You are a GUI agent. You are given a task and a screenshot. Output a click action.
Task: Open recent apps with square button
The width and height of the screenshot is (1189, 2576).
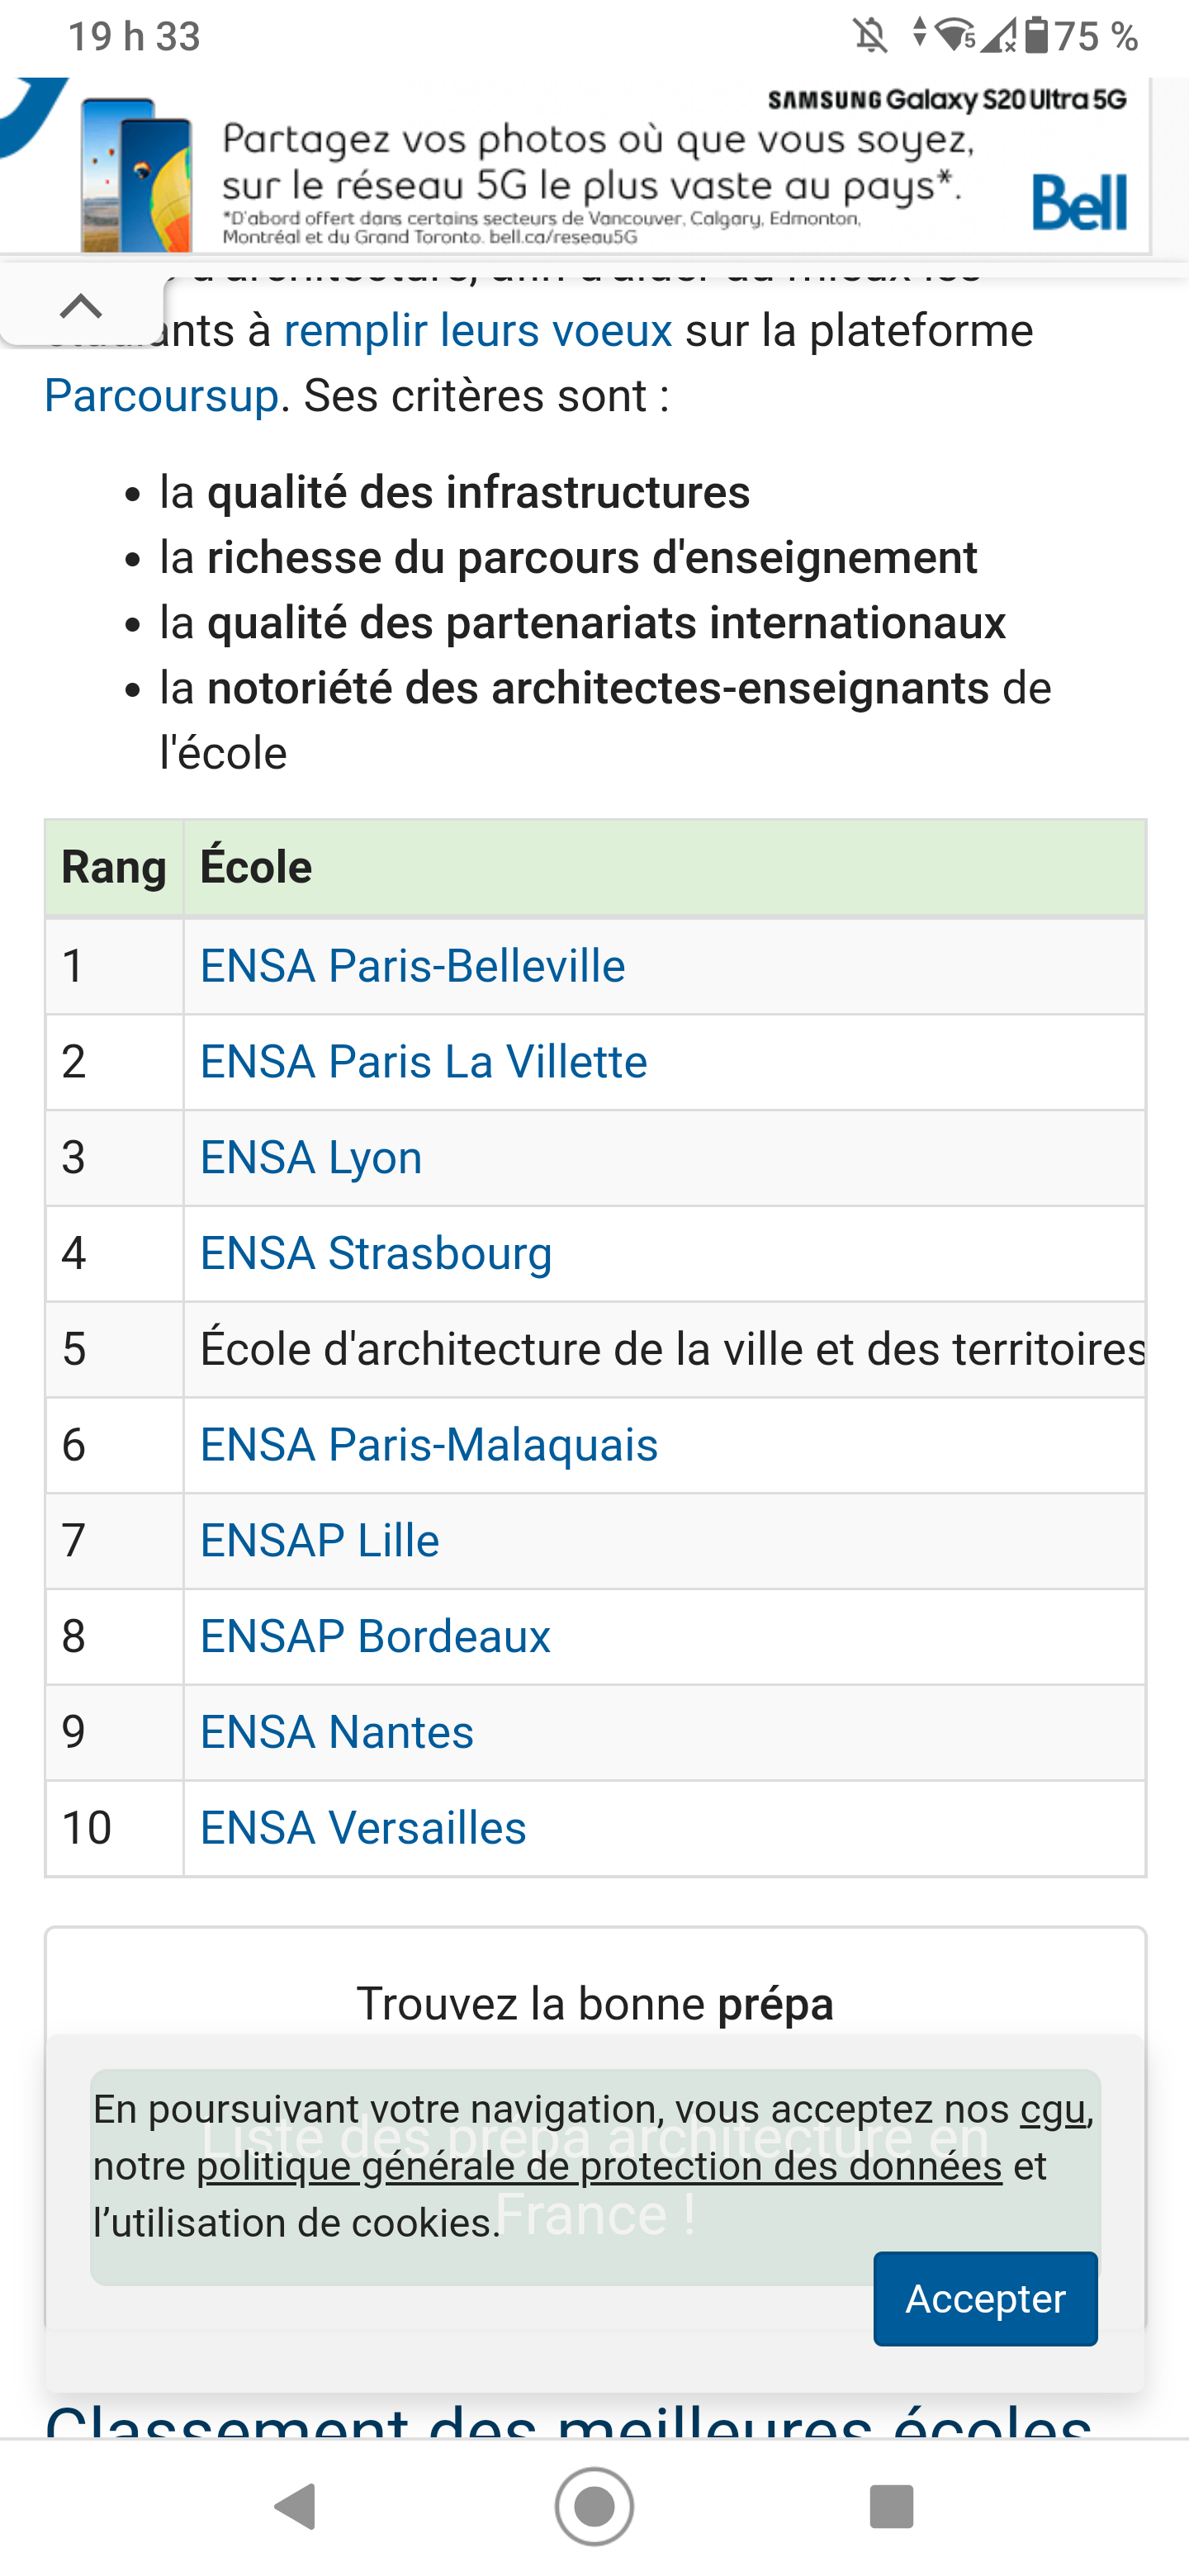[891, 2507]
